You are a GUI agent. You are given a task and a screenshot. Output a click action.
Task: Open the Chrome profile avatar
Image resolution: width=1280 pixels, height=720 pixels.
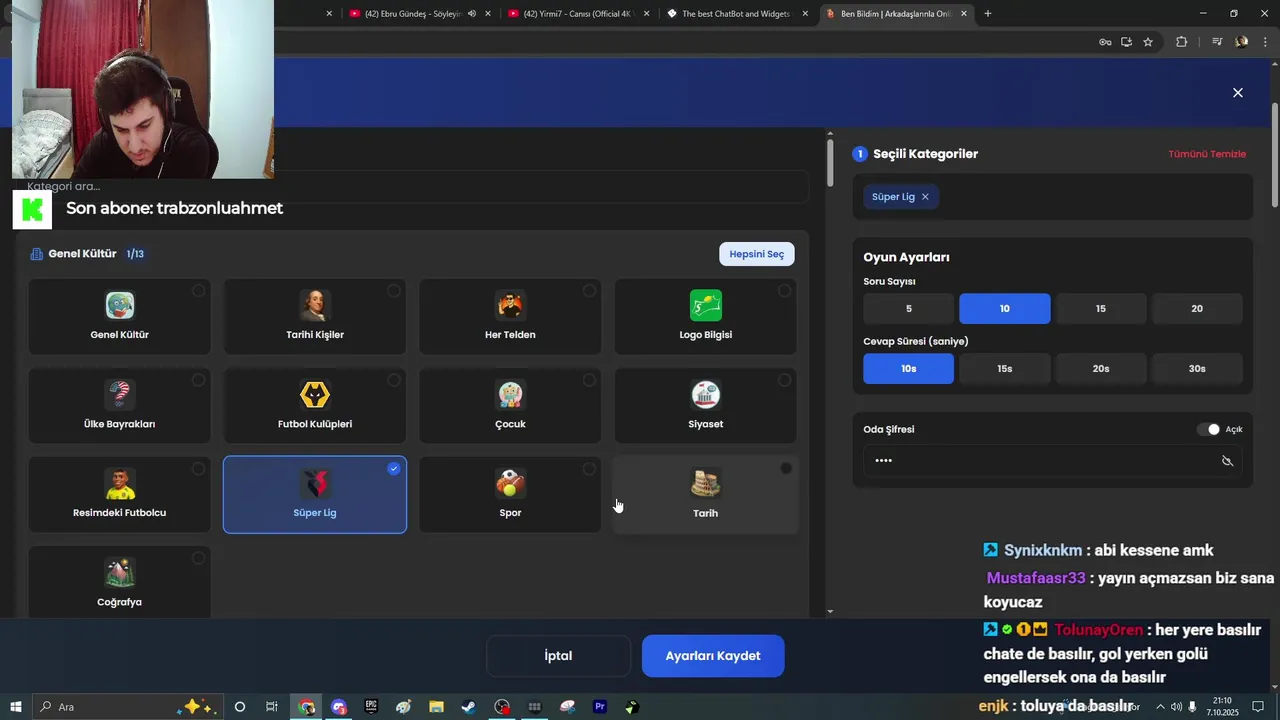click(x=1242, y=42)
